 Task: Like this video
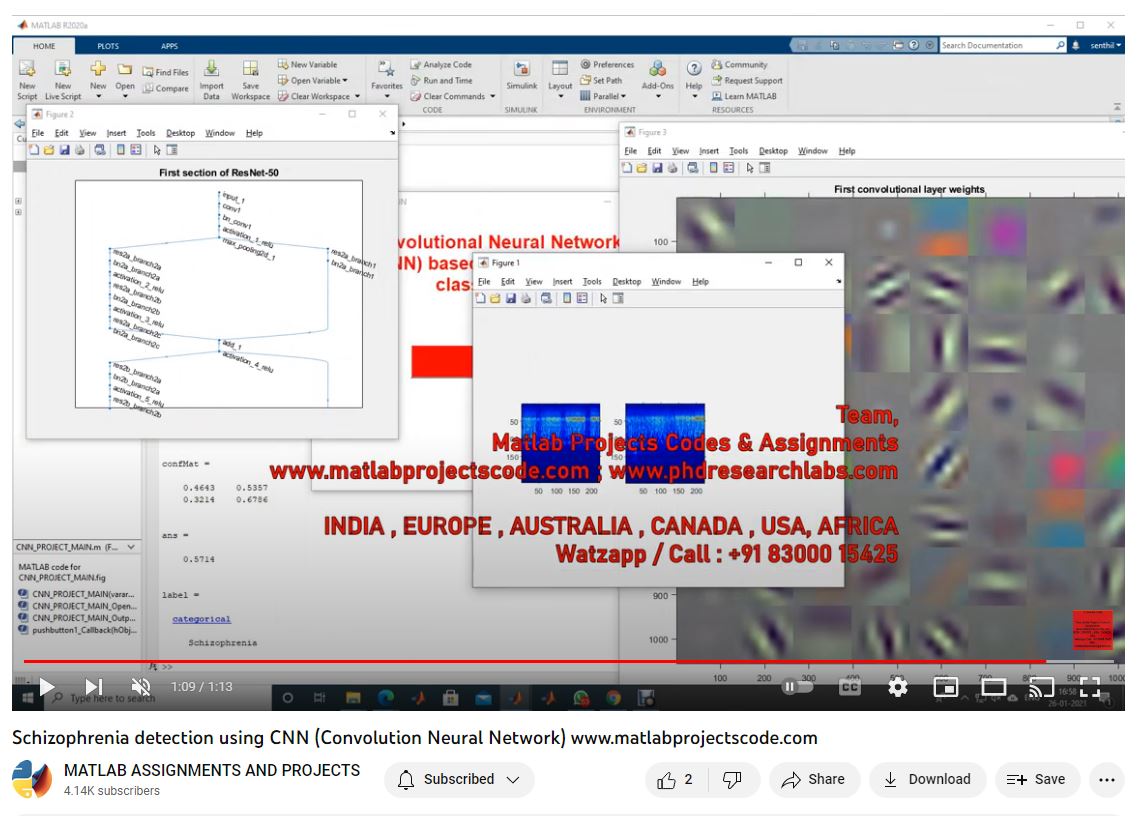[x=675, y=780]
